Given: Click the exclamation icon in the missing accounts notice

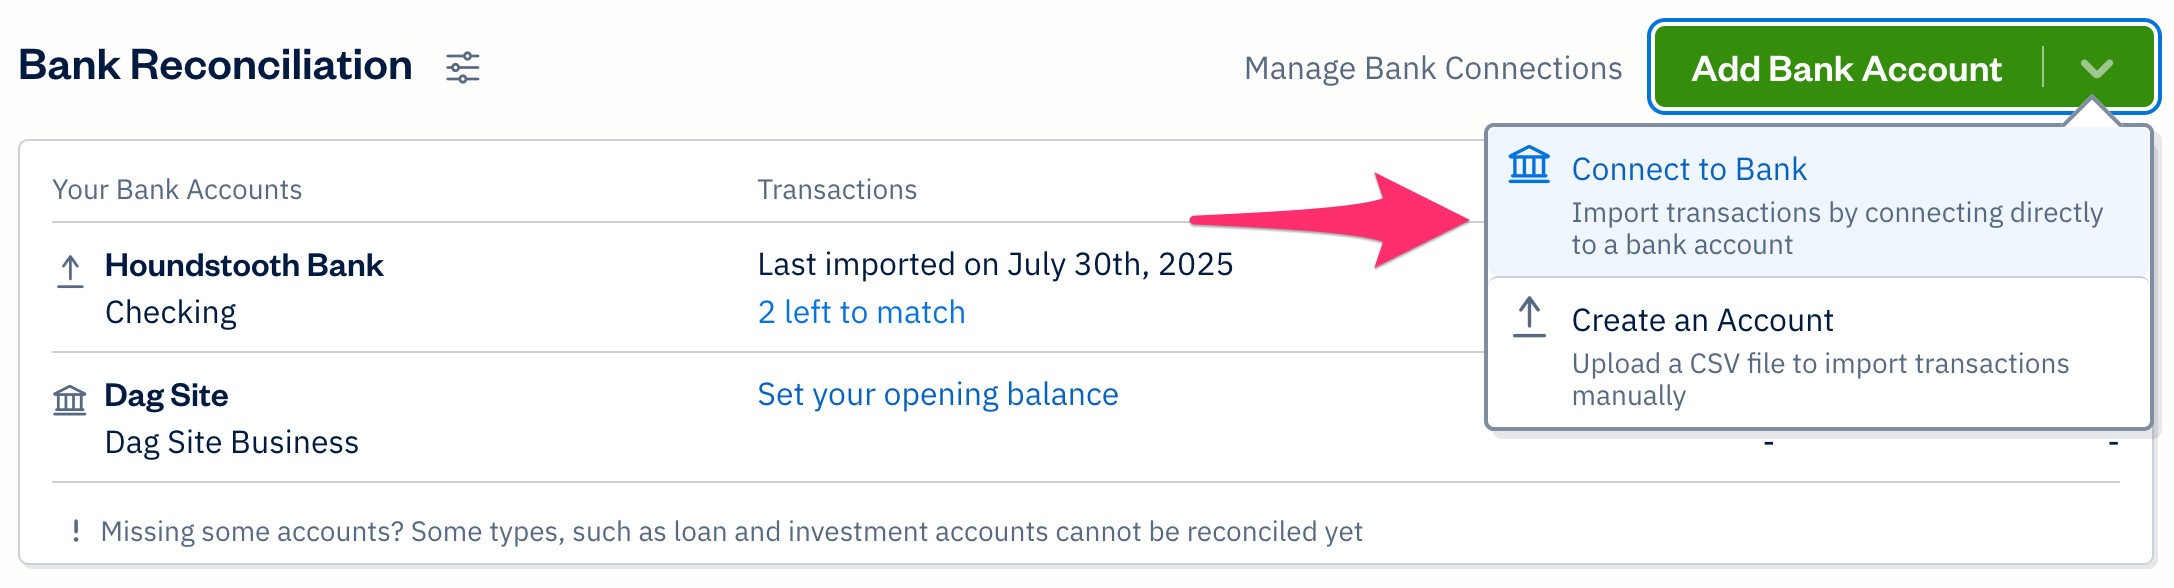Looking at the screenshot, I should click(77, 531).
